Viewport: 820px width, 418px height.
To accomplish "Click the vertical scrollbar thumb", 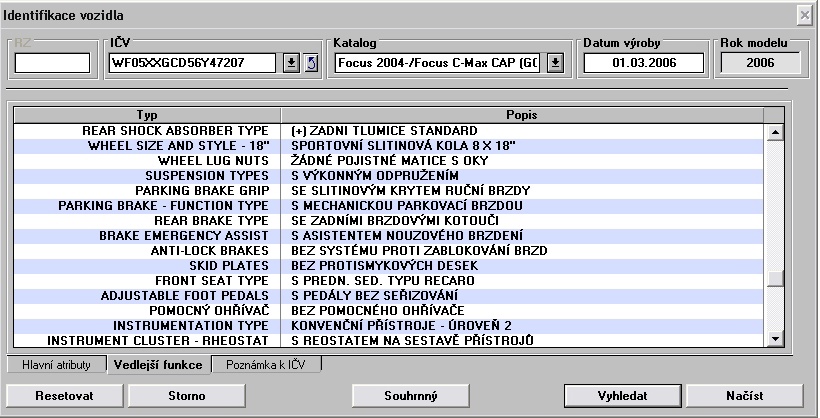I will click(x=773, y=279).
